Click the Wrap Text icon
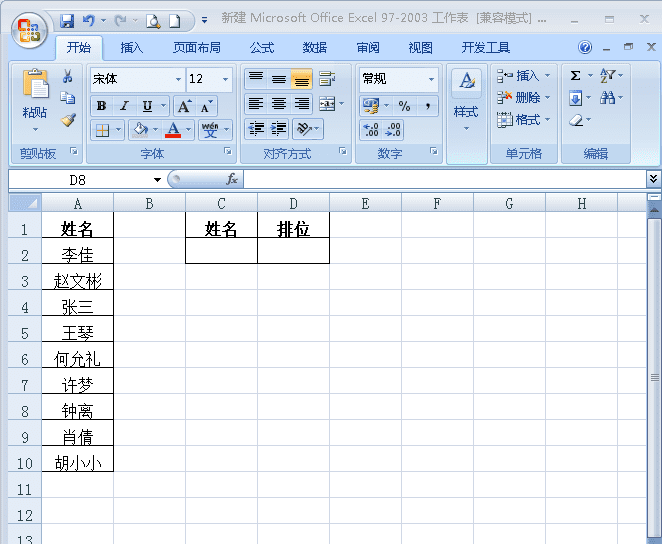 click(327, 78)
